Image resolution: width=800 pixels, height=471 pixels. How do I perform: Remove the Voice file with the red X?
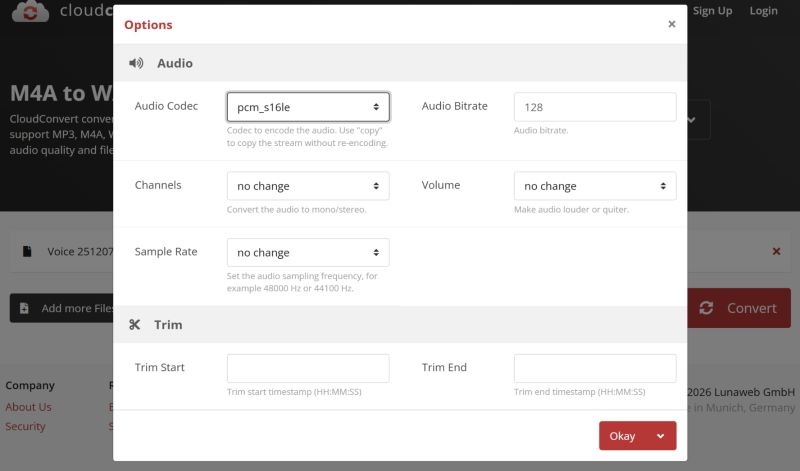(x=776, y=251)
